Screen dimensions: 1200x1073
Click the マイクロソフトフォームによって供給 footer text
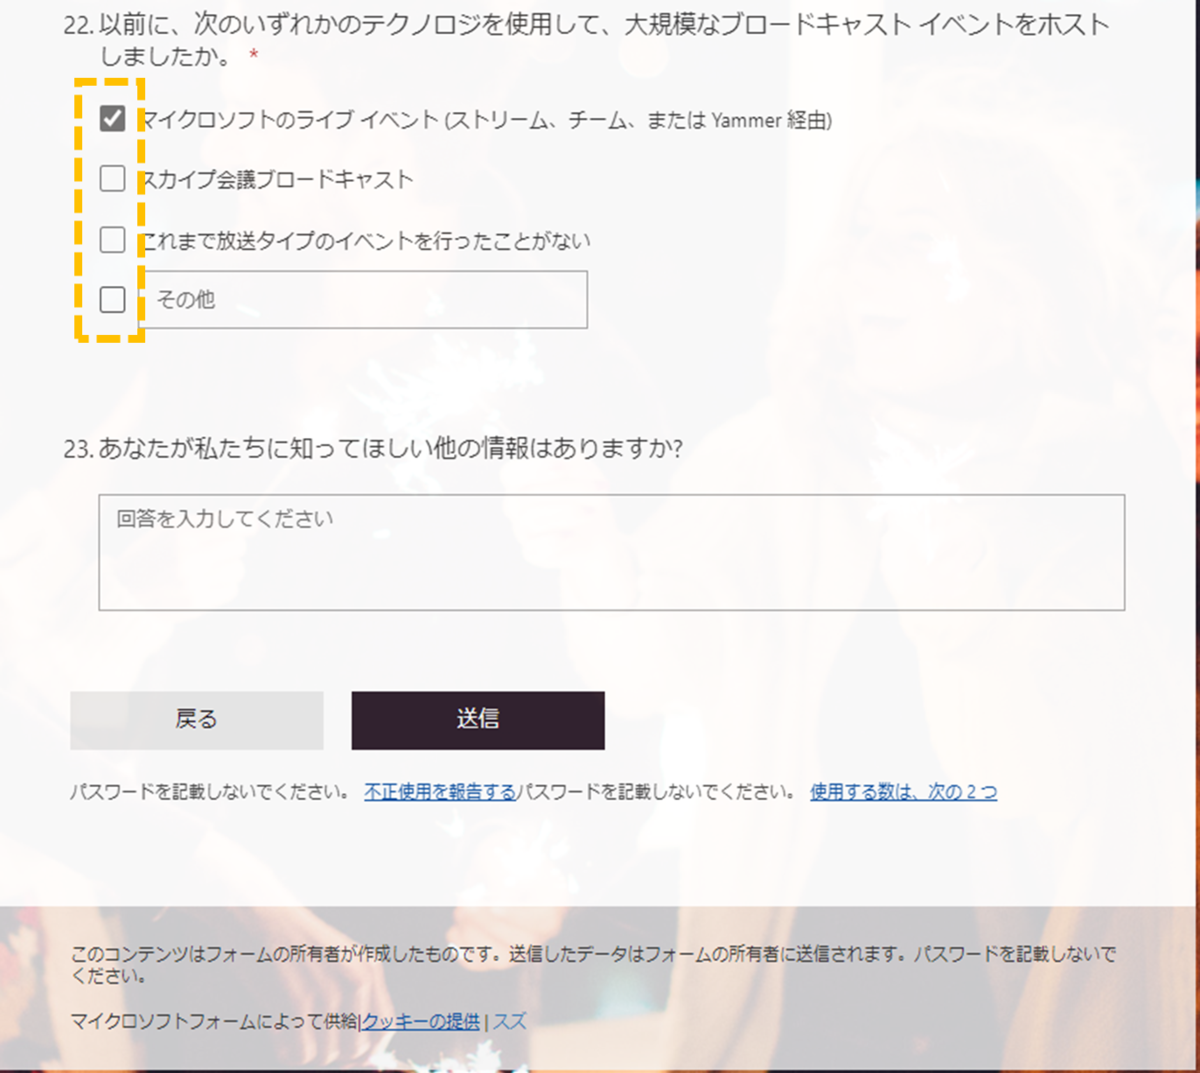(x=214, y=1022)
